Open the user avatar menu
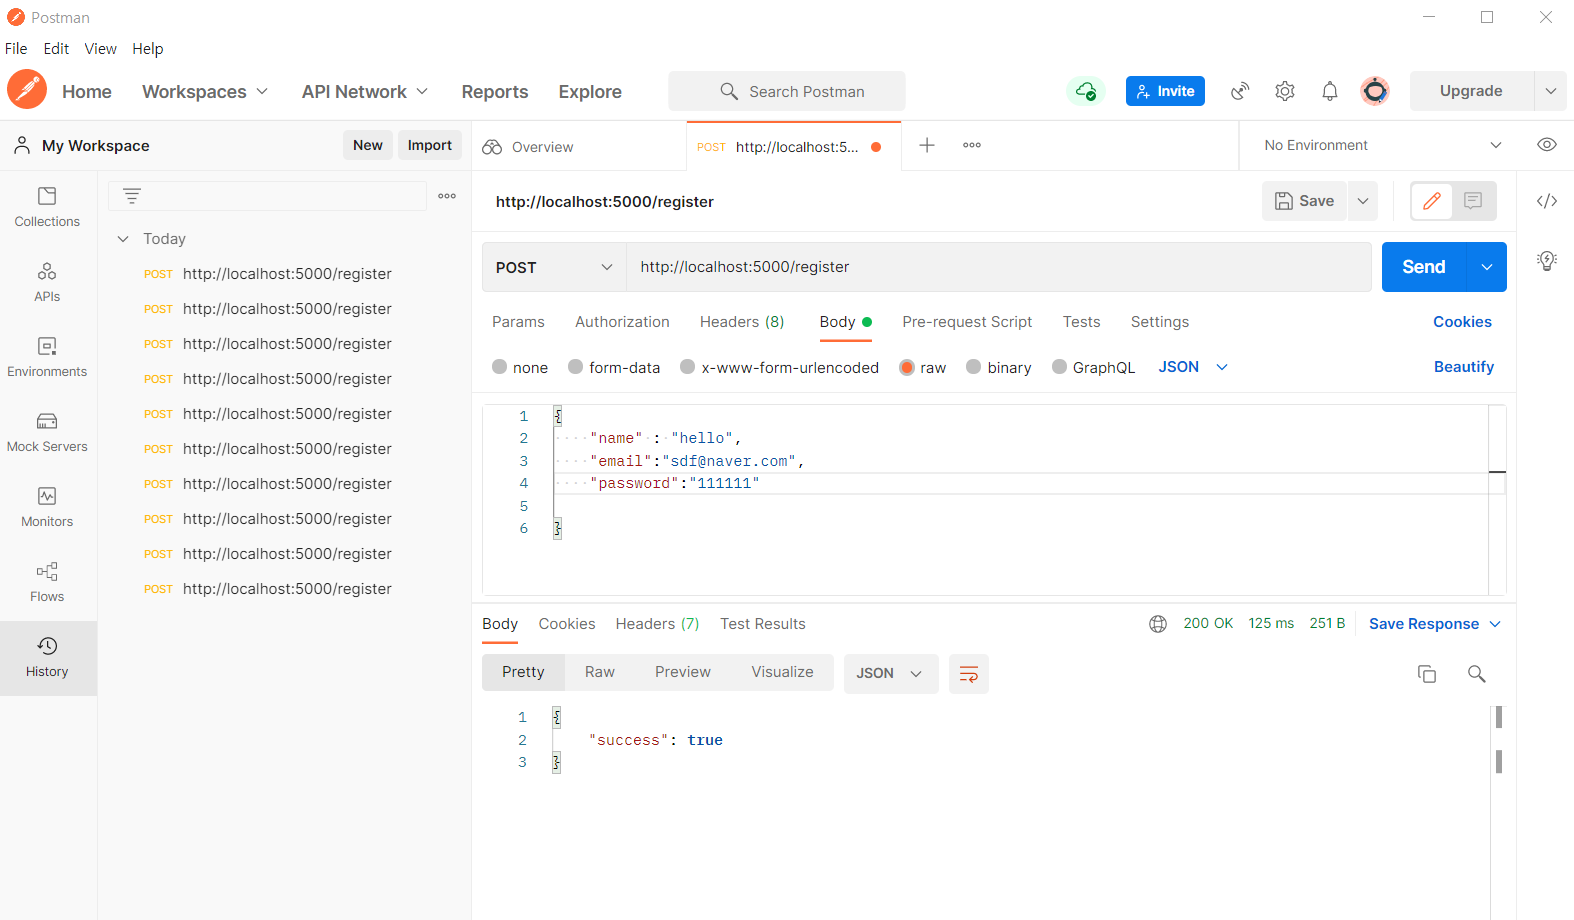Image resolution: width=1574 pixels, height=920 pixels. (1375, 91)
